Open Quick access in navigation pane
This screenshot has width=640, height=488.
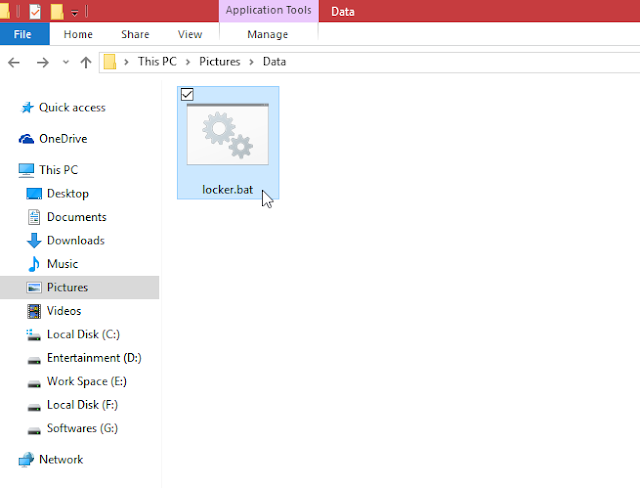pyautogui.click(x=72, y=108)
